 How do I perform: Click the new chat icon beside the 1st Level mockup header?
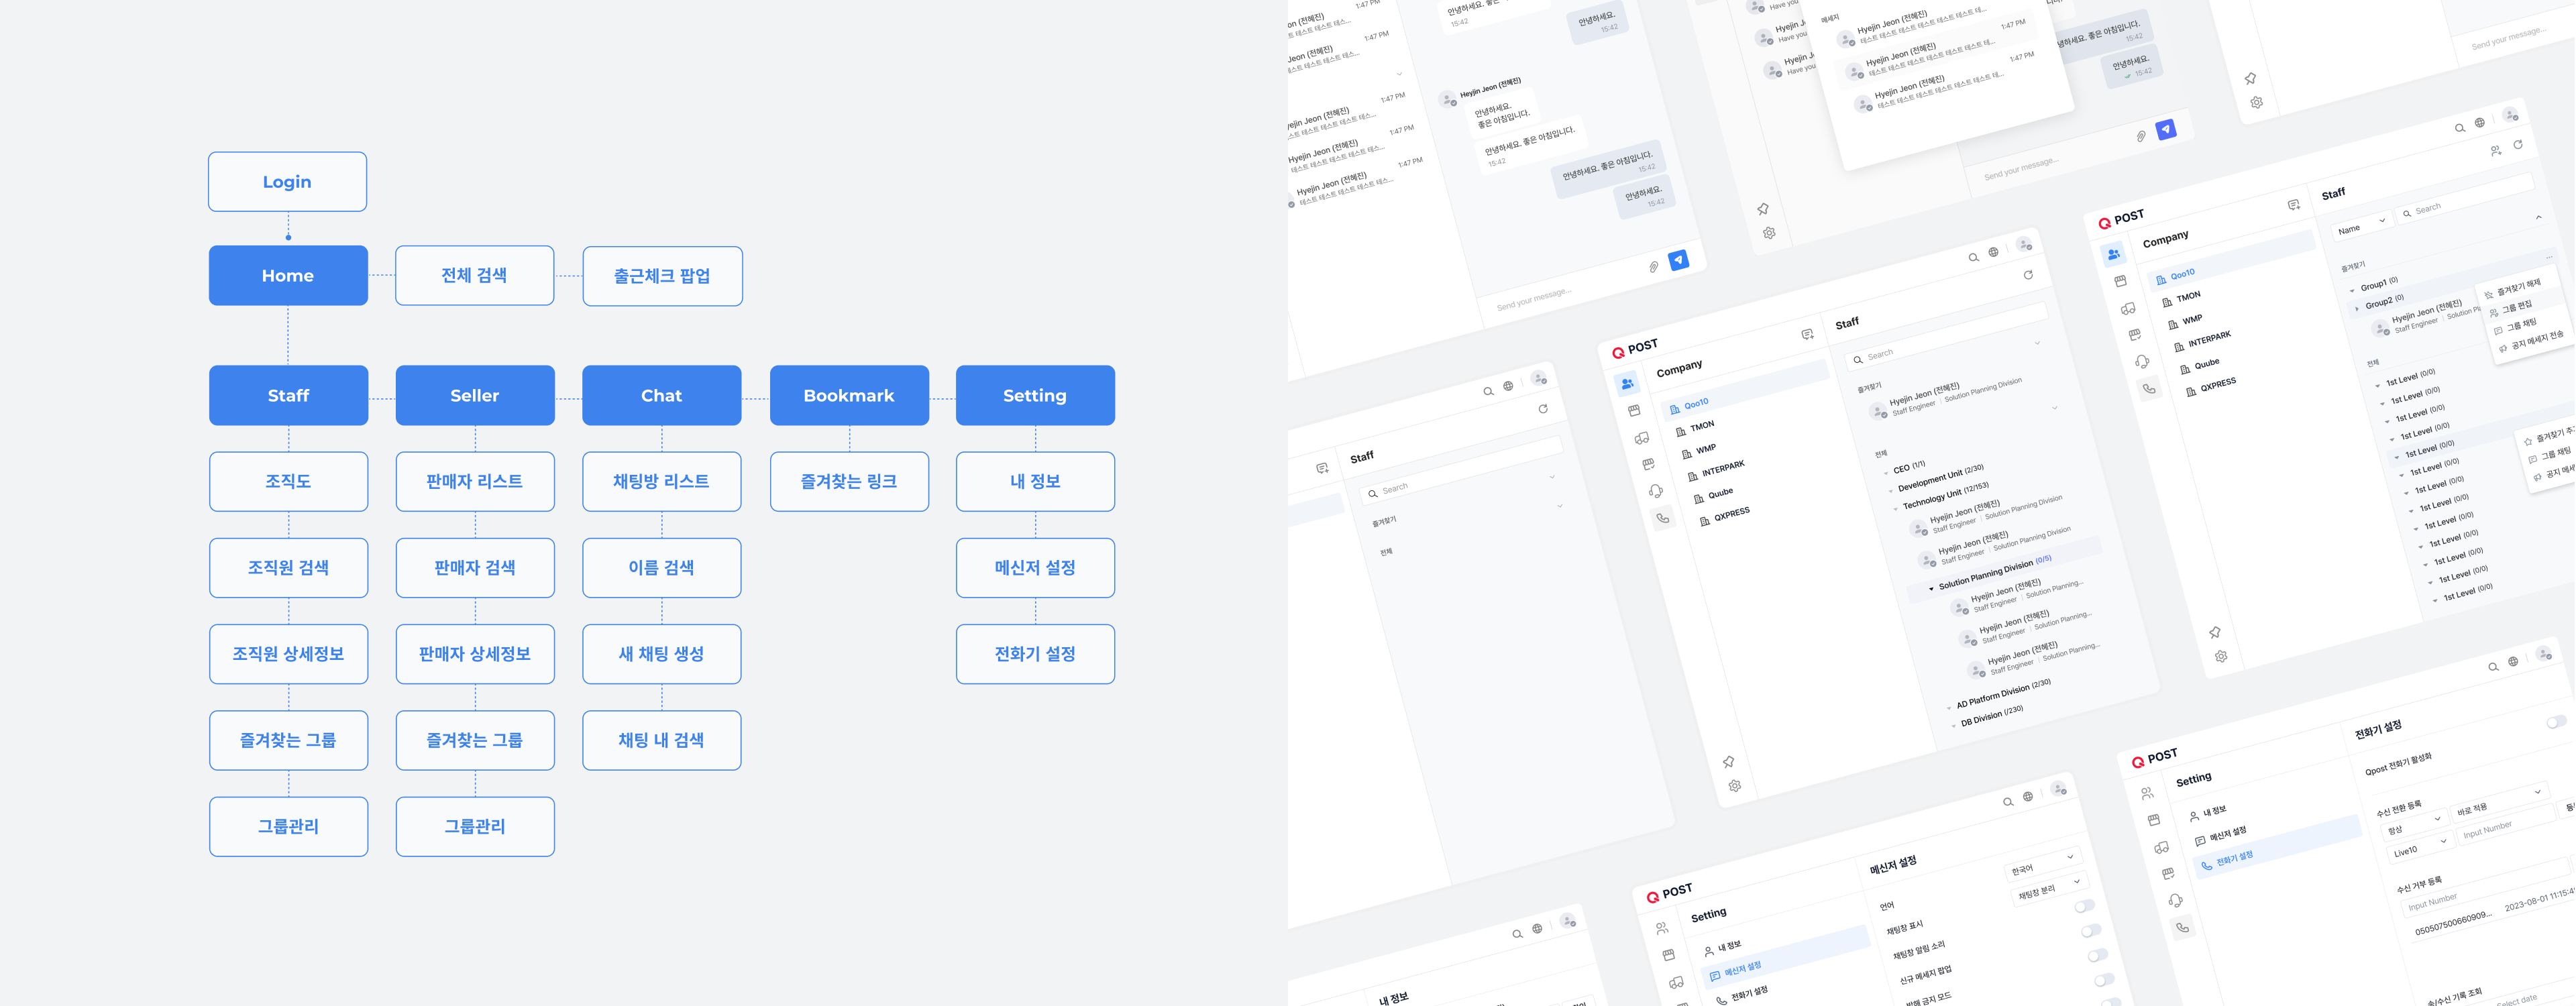point(2293,204)
